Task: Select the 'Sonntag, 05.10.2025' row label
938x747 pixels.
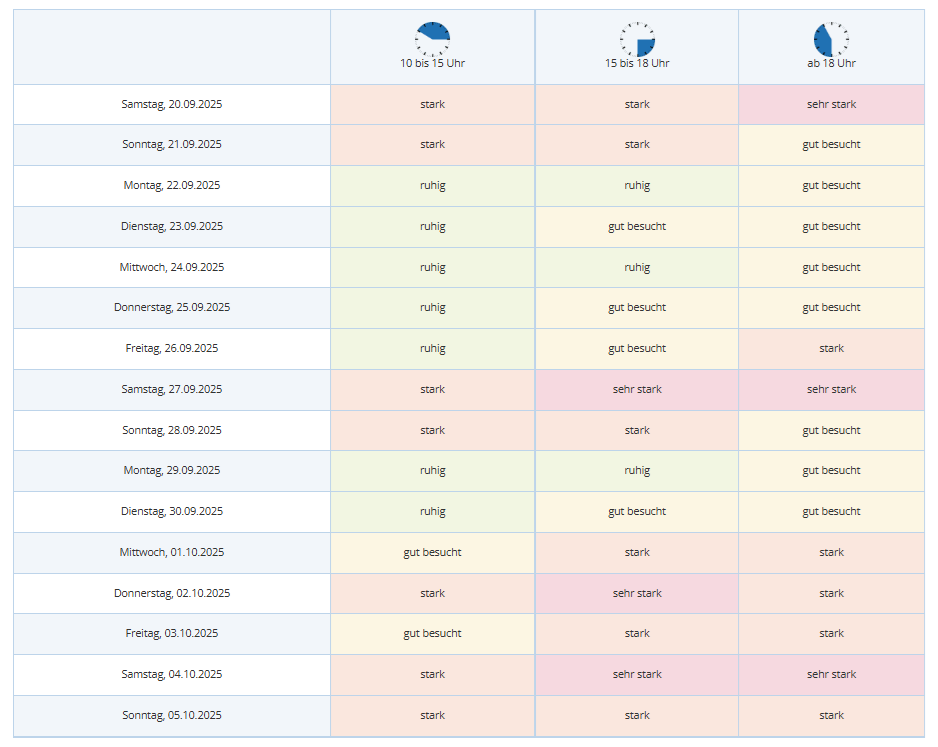Action: coord(172,715)
